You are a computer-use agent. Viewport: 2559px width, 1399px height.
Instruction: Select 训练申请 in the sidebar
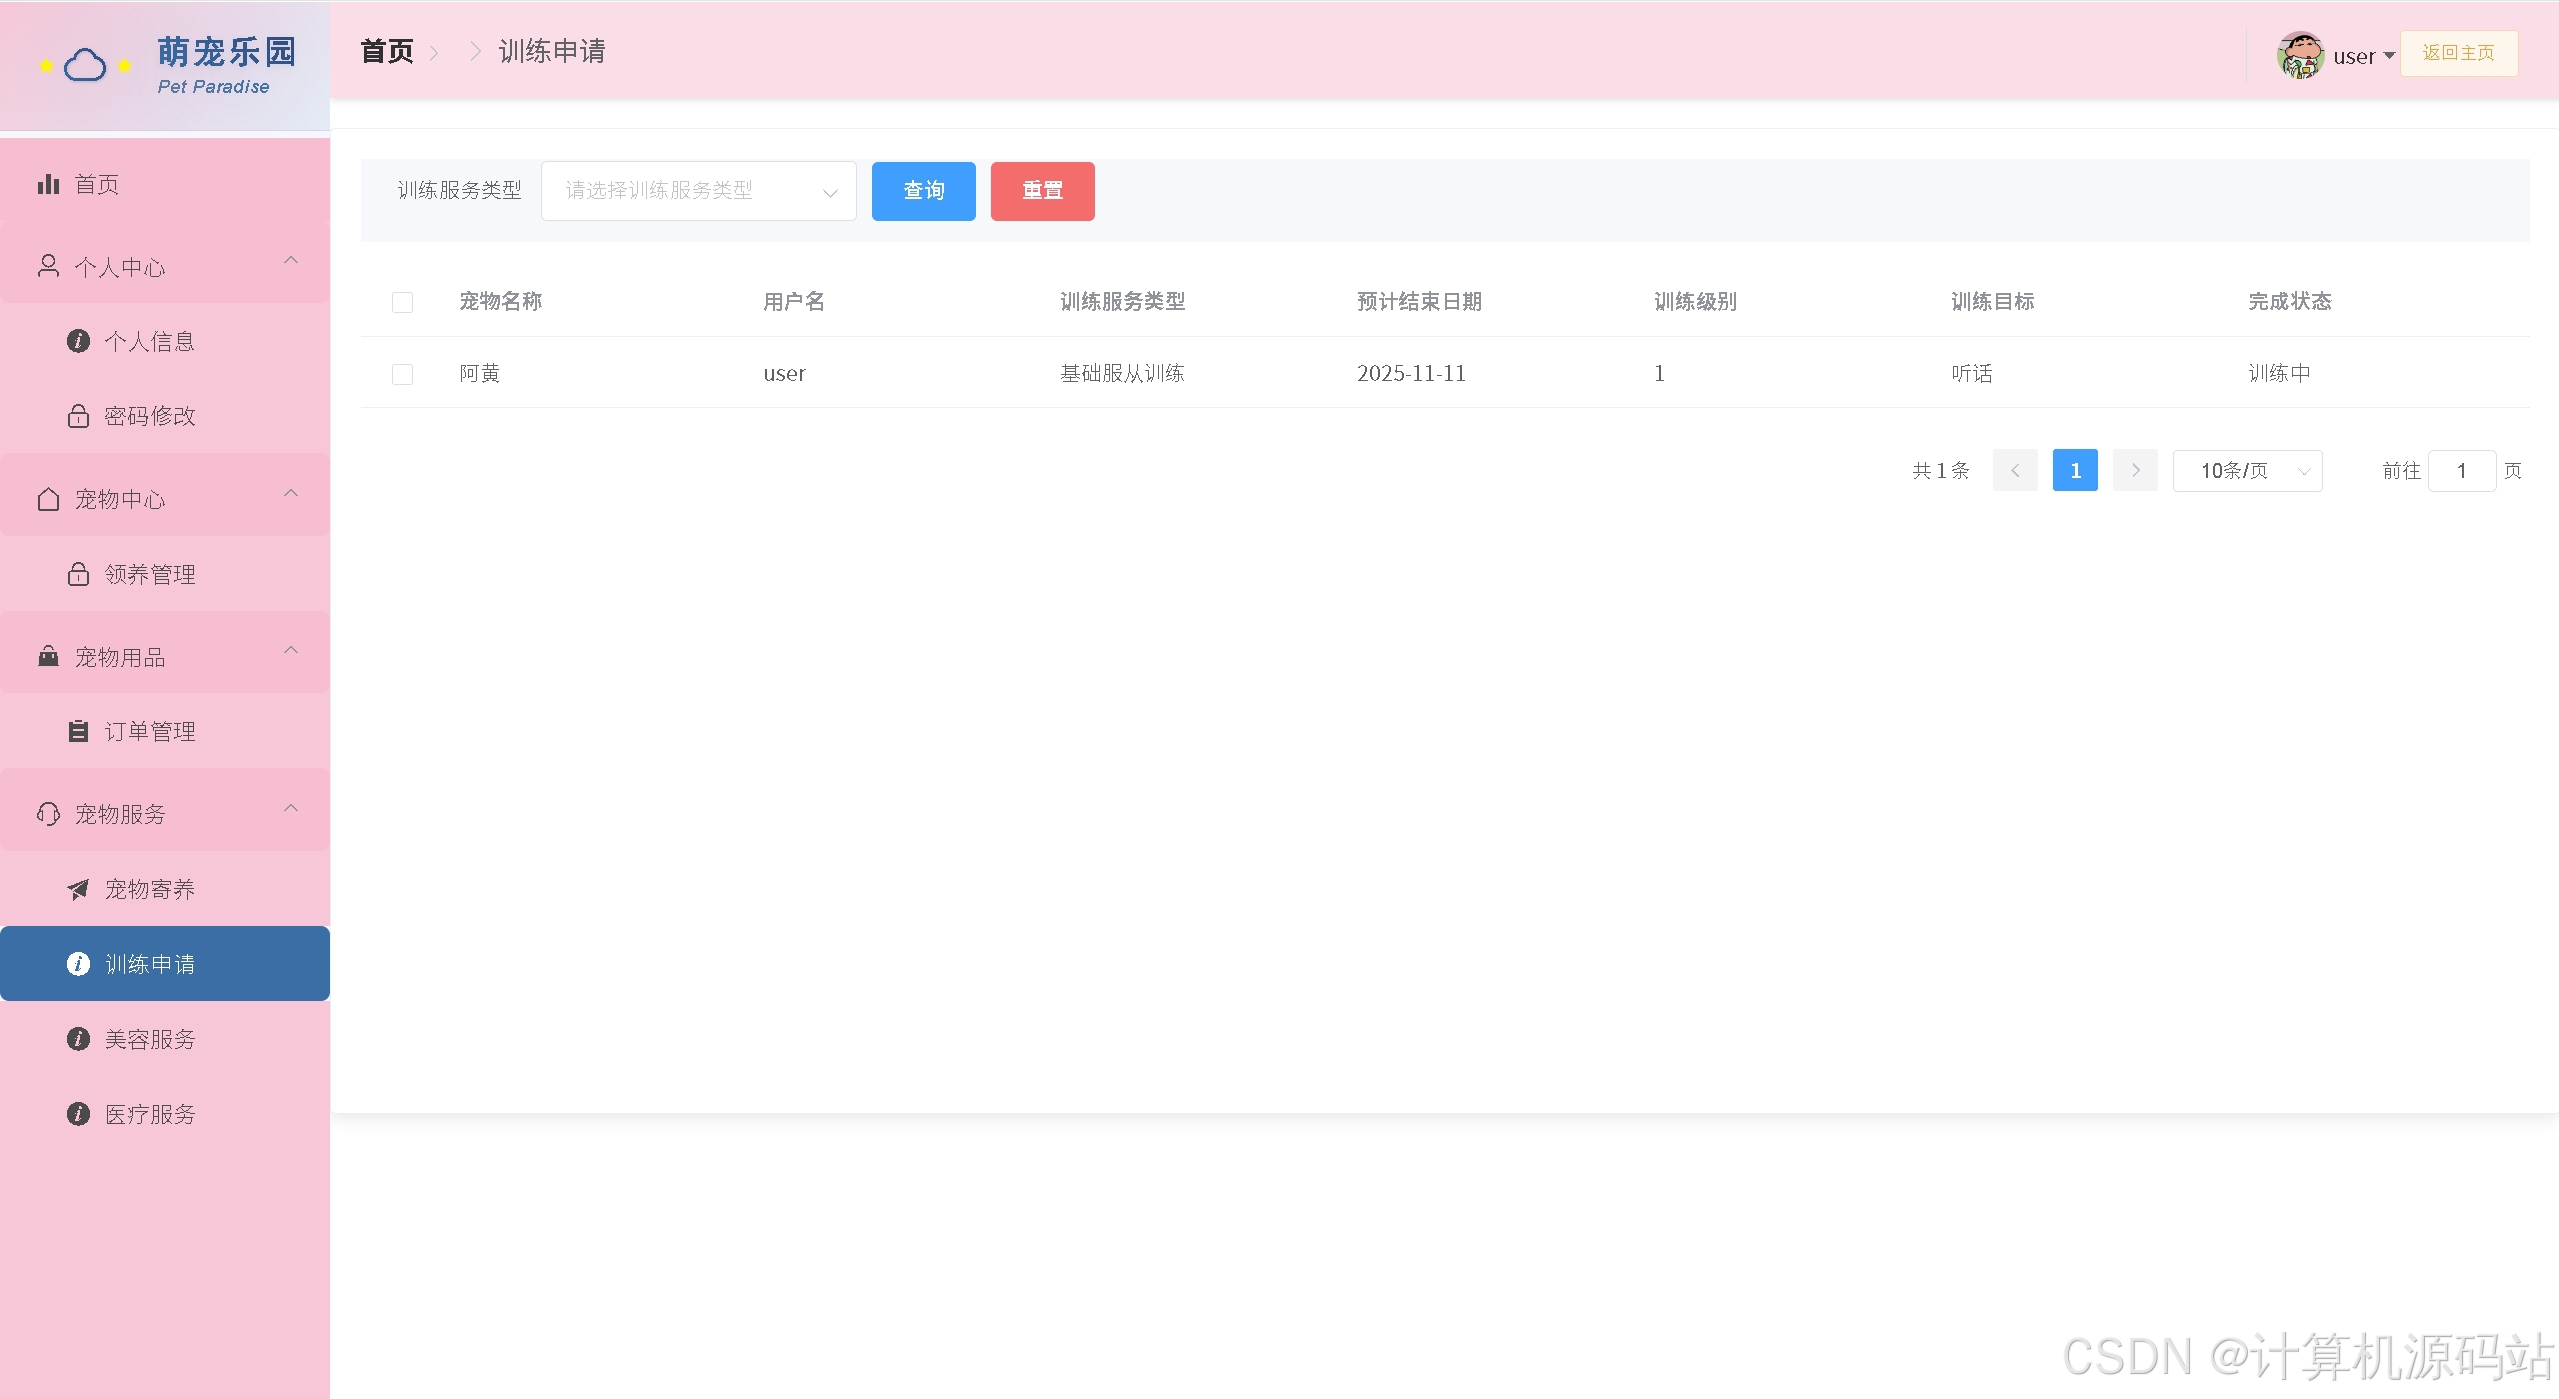coord(165,963)
